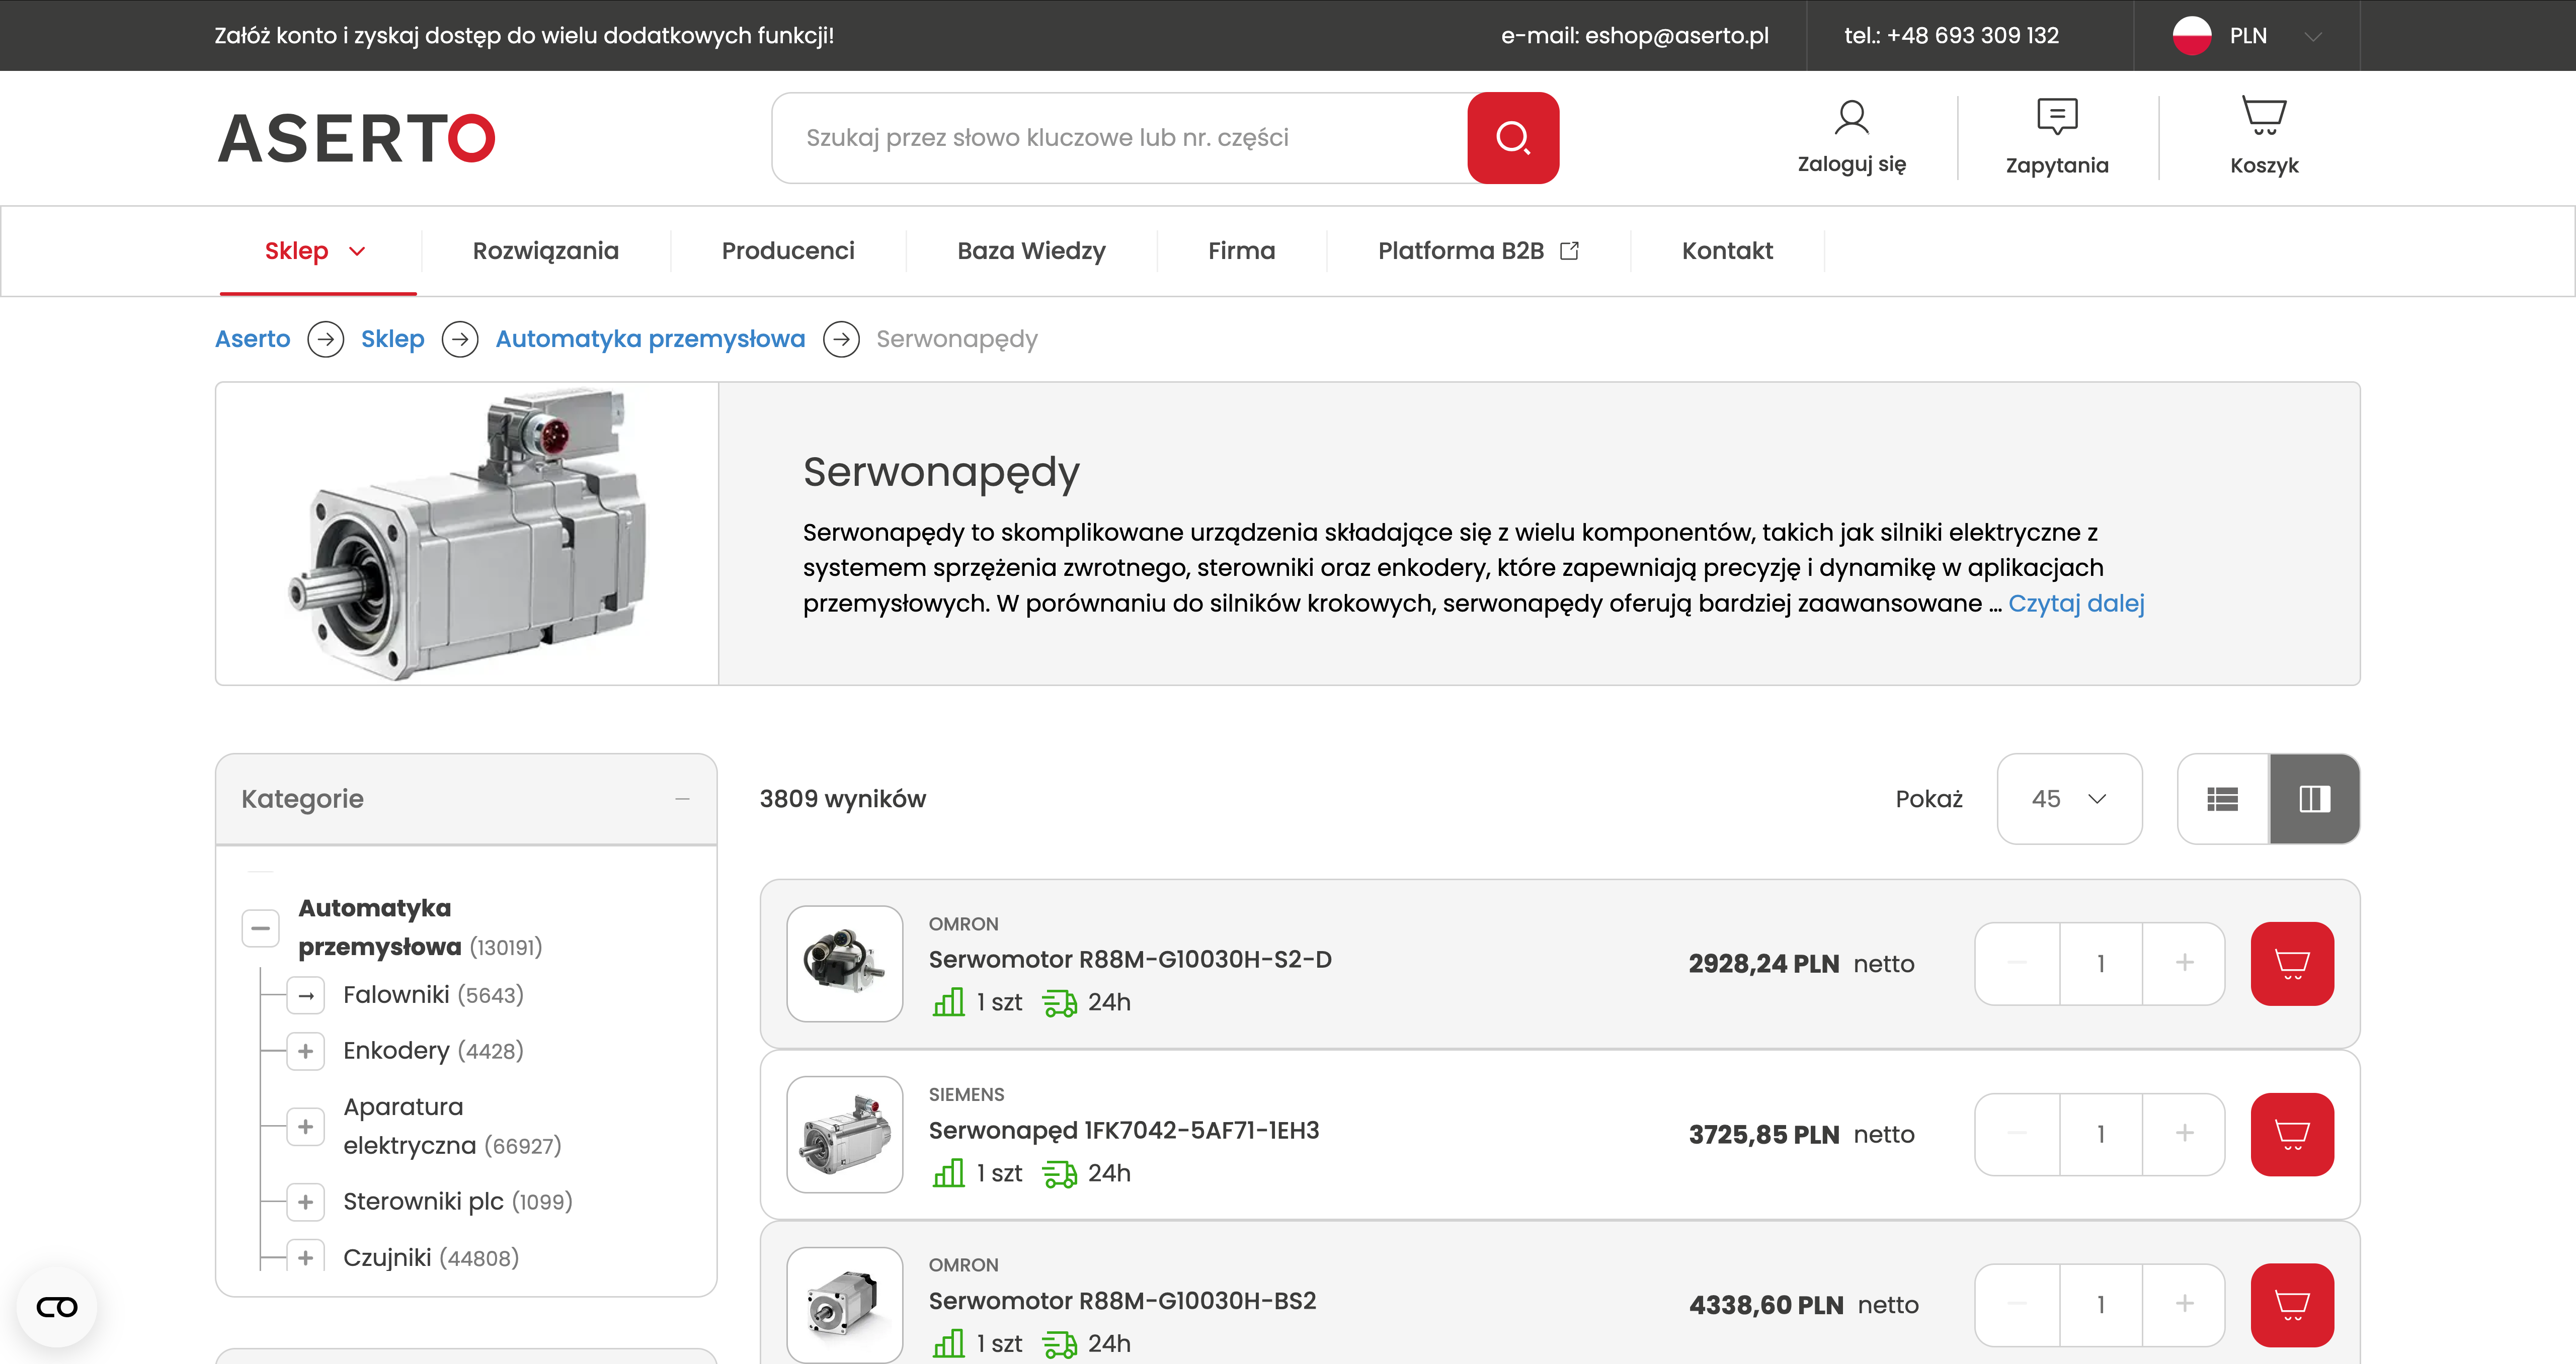Click the phone number +48 693 309 132
2576x1364 pixels.
click(1972, 36)
